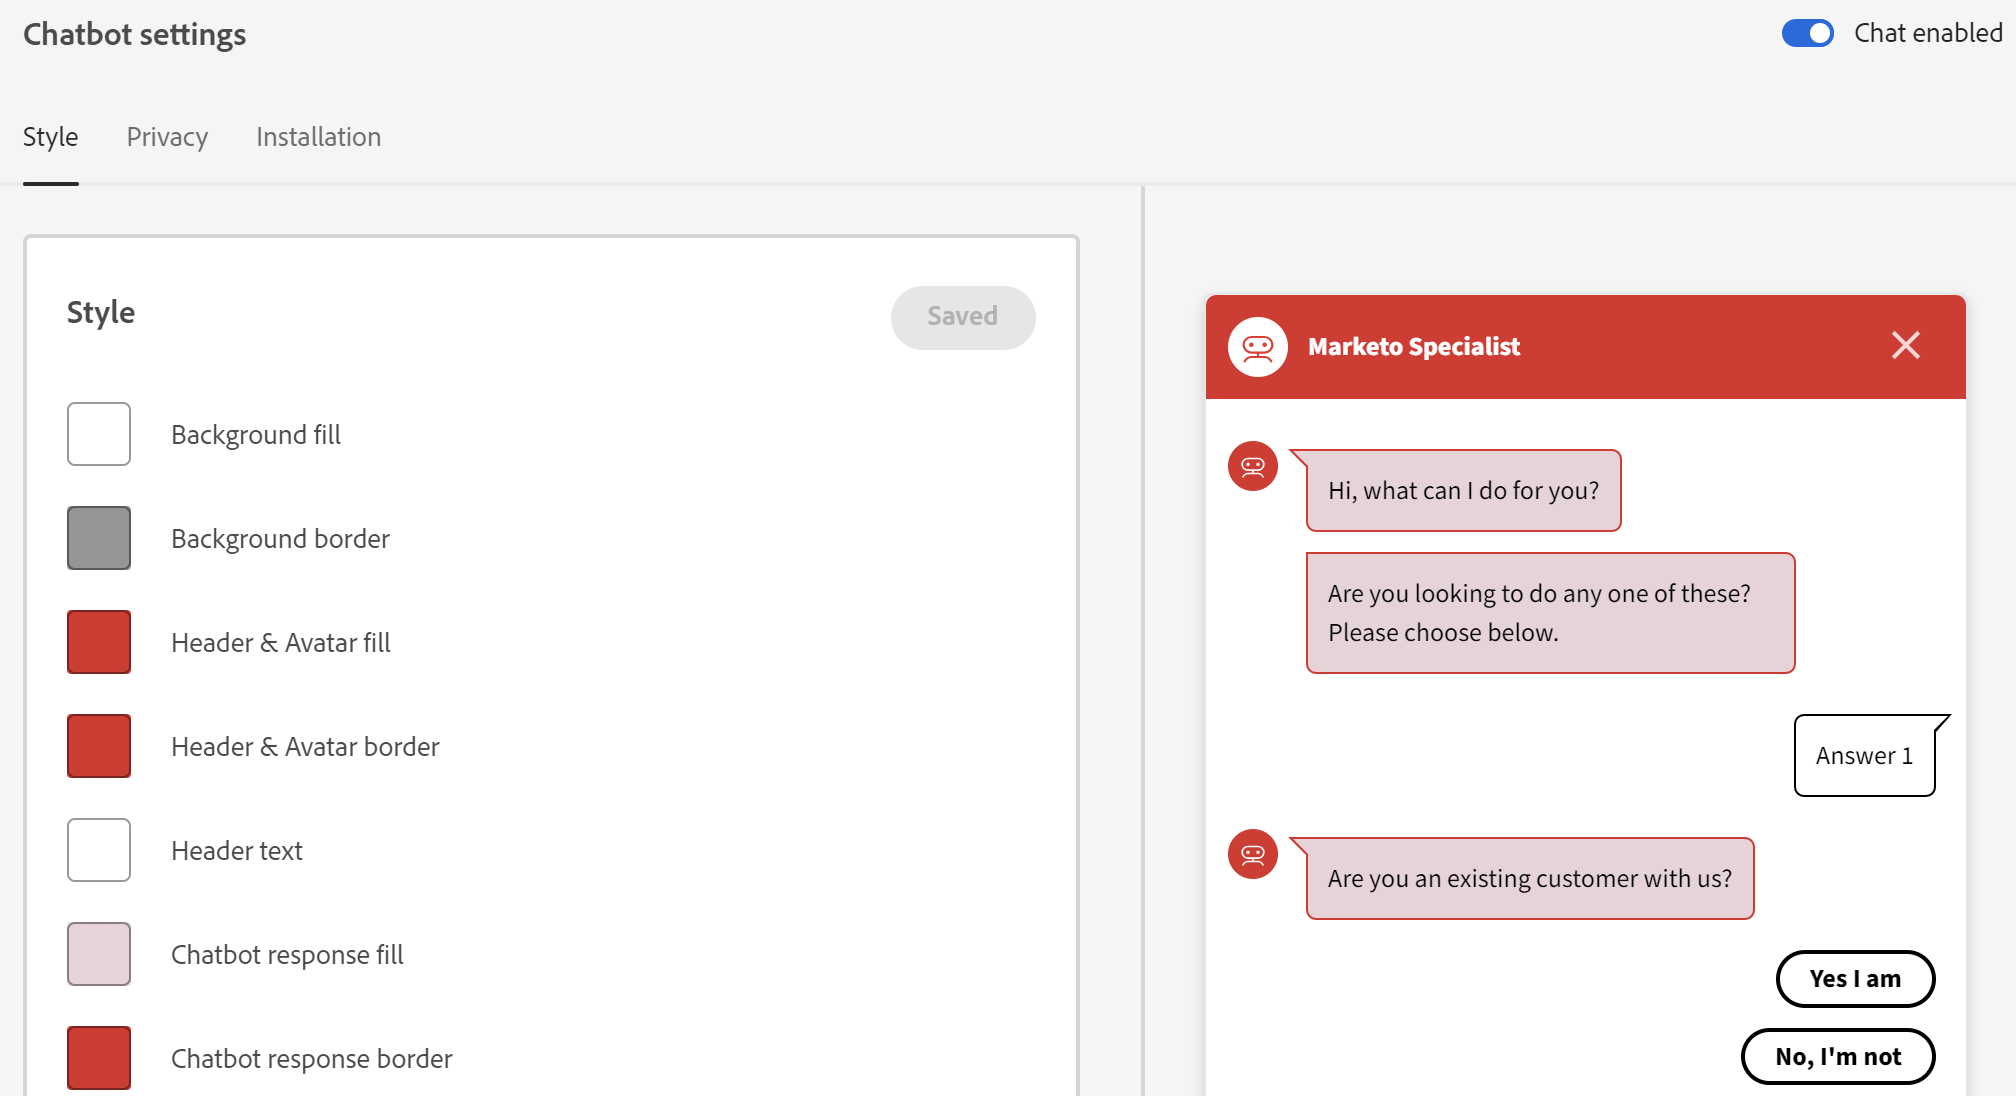Open Header & Avatar border swatch
Screen dimensions: 2016x1096
point(99,746)
